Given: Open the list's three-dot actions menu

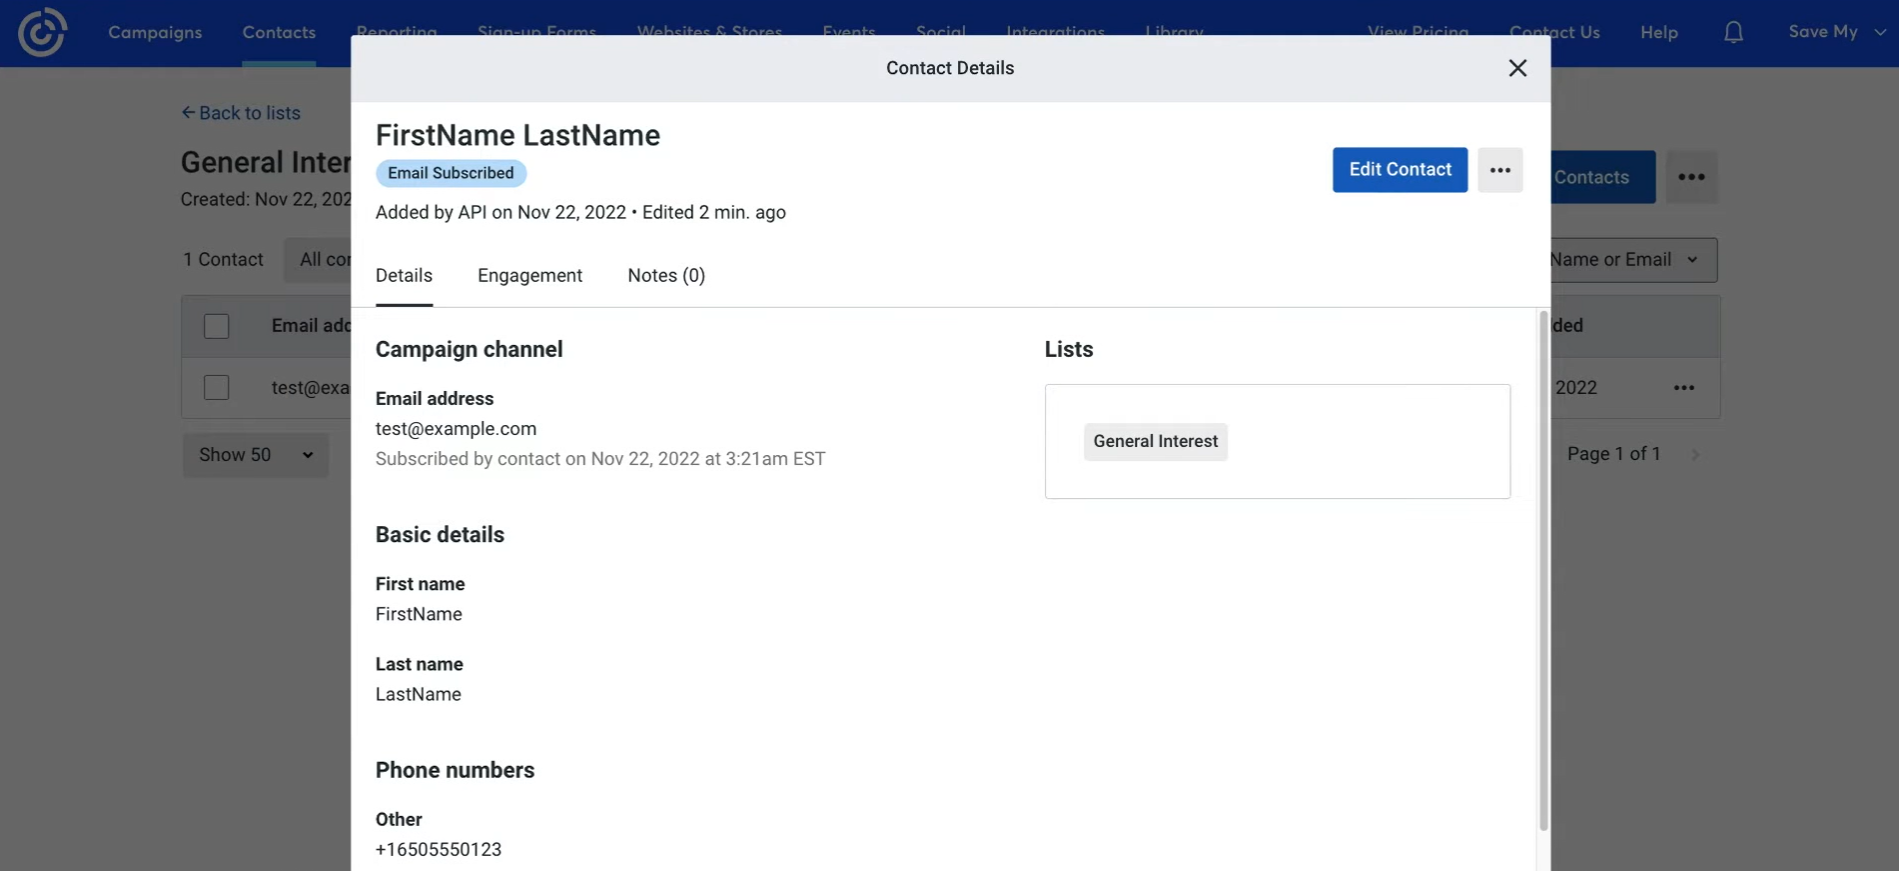Looking at the screenshot, I should 1691,177.
